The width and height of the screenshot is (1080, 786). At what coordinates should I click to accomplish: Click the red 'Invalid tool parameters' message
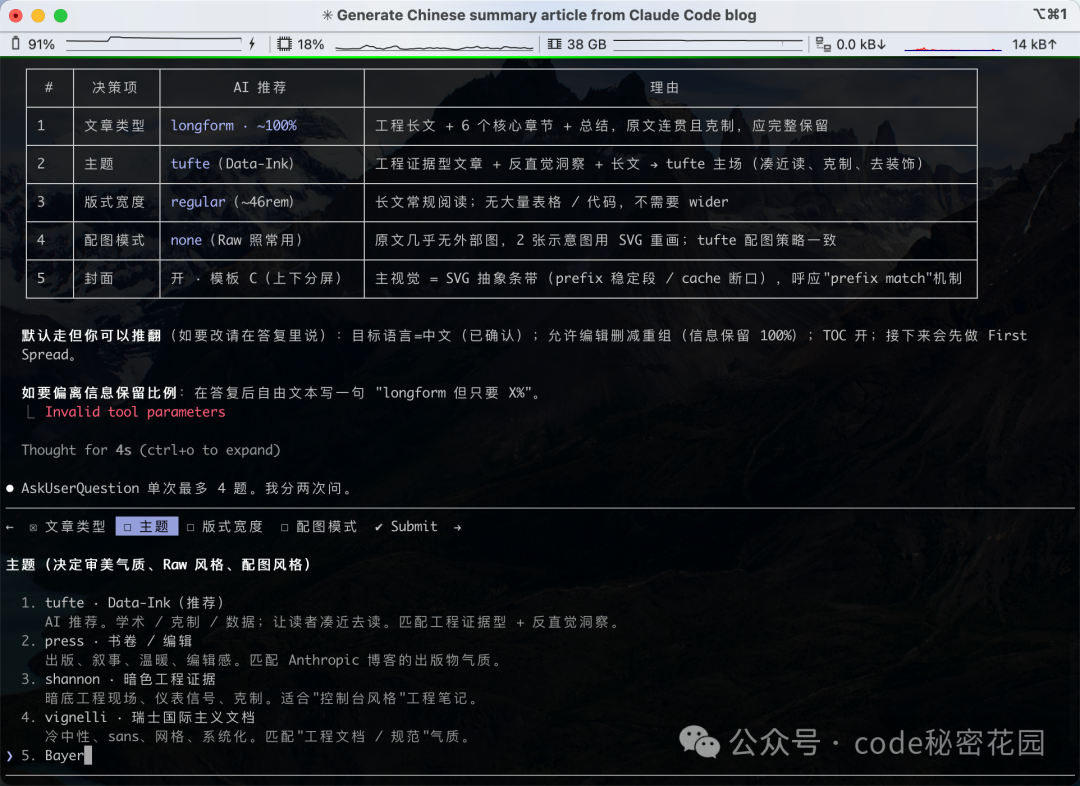(x=135, y=412)
